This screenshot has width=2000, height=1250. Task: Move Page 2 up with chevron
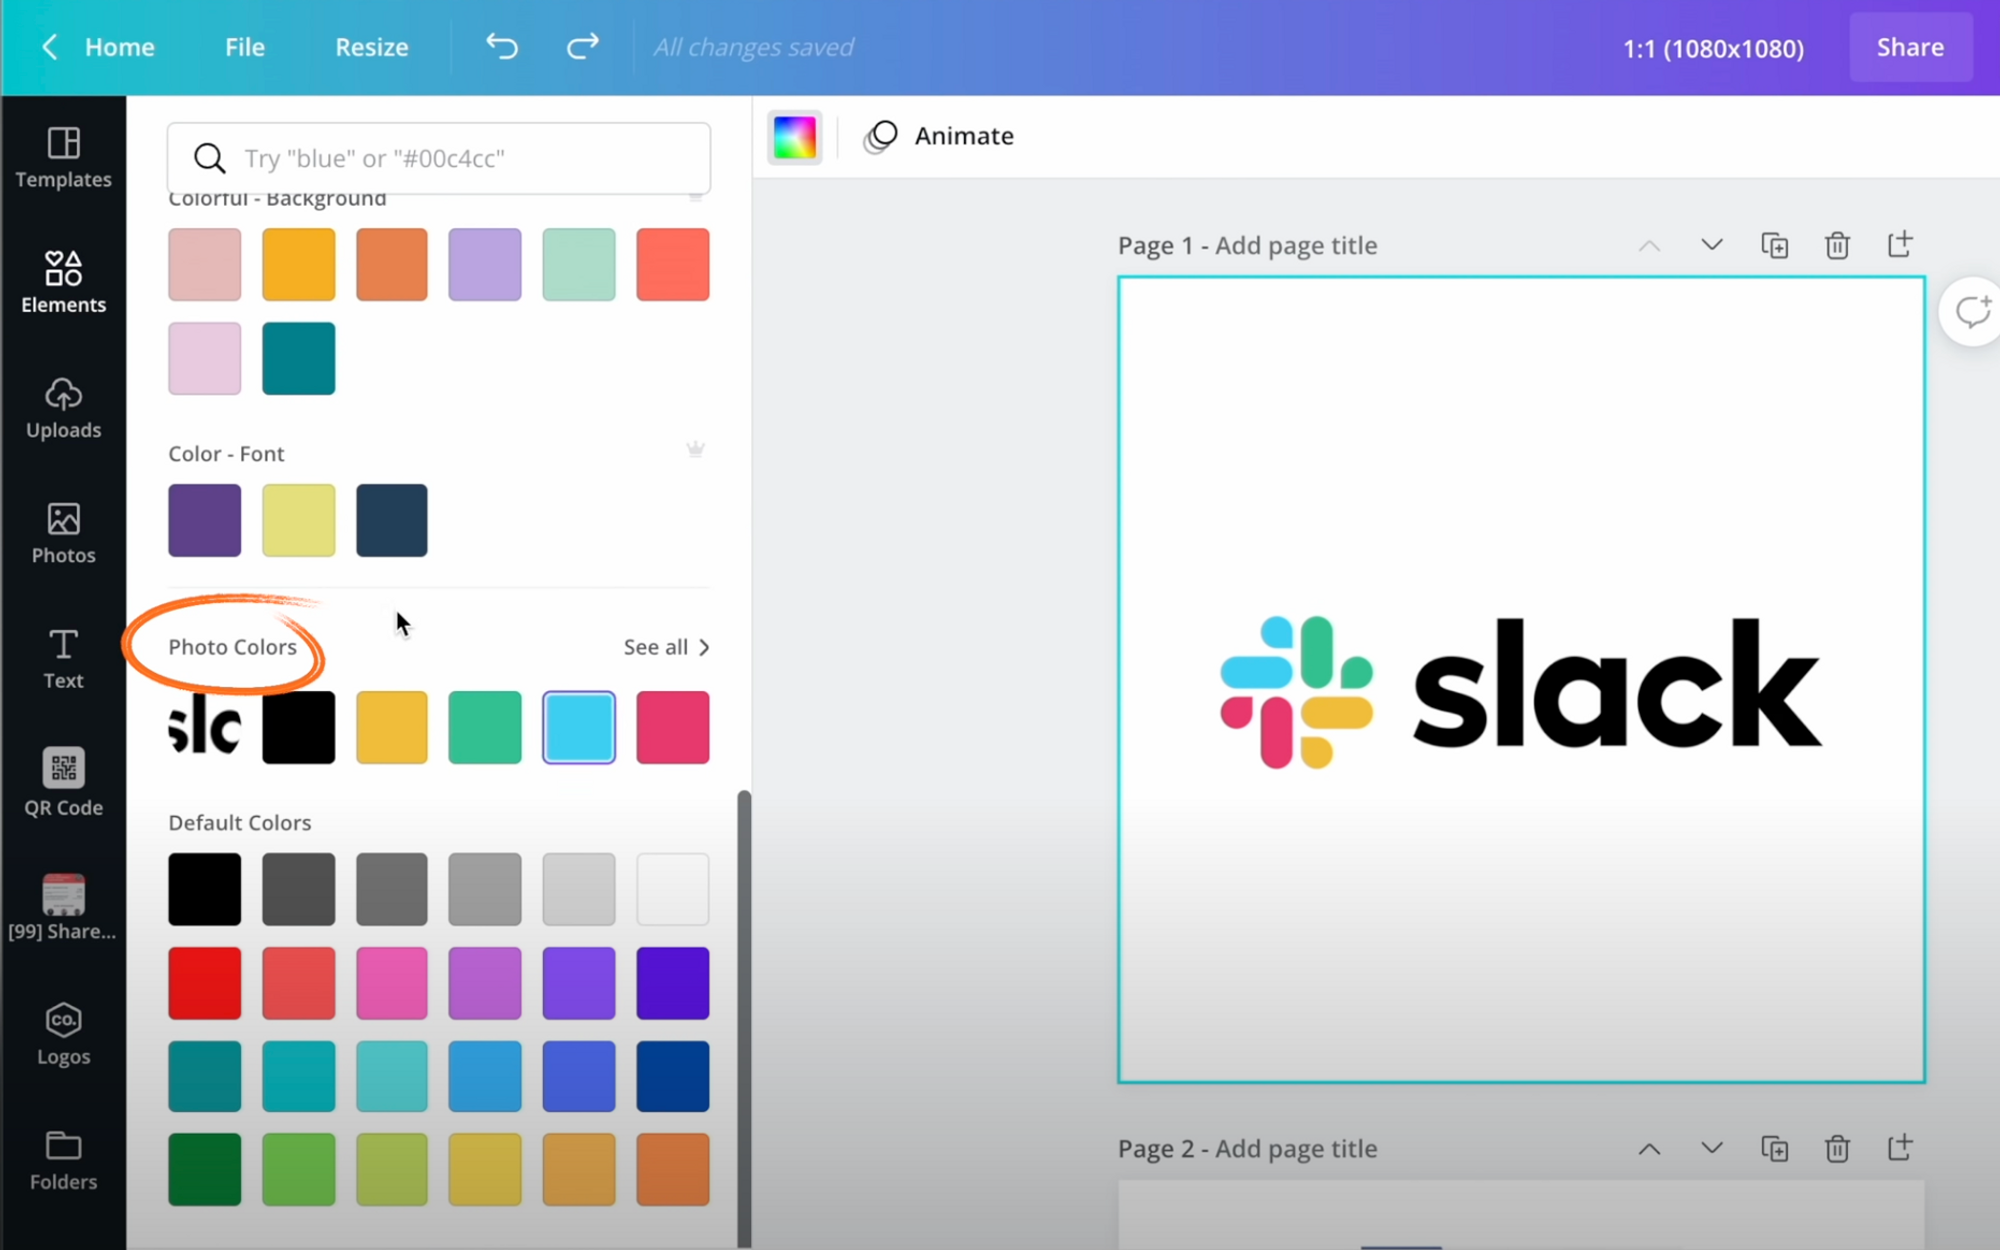[x=1649, y=1149]
